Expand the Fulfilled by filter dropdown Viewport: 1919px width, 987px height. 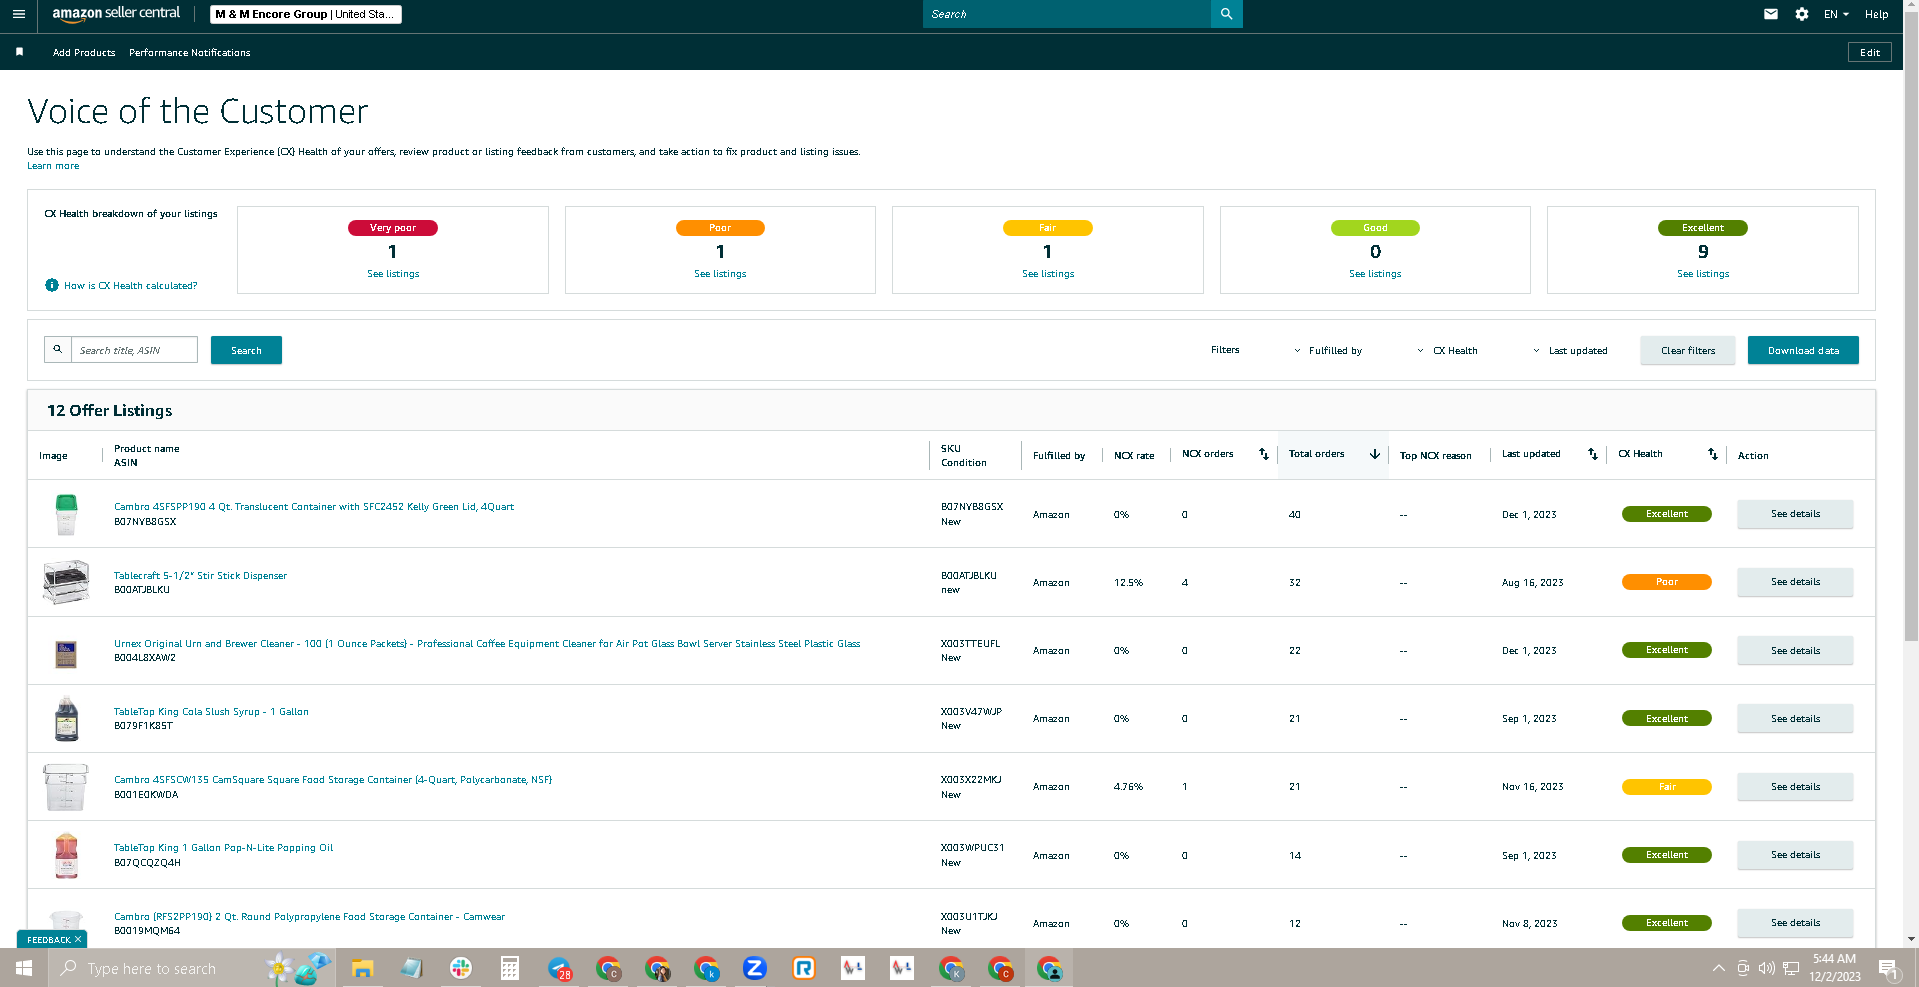(1328, 350)
